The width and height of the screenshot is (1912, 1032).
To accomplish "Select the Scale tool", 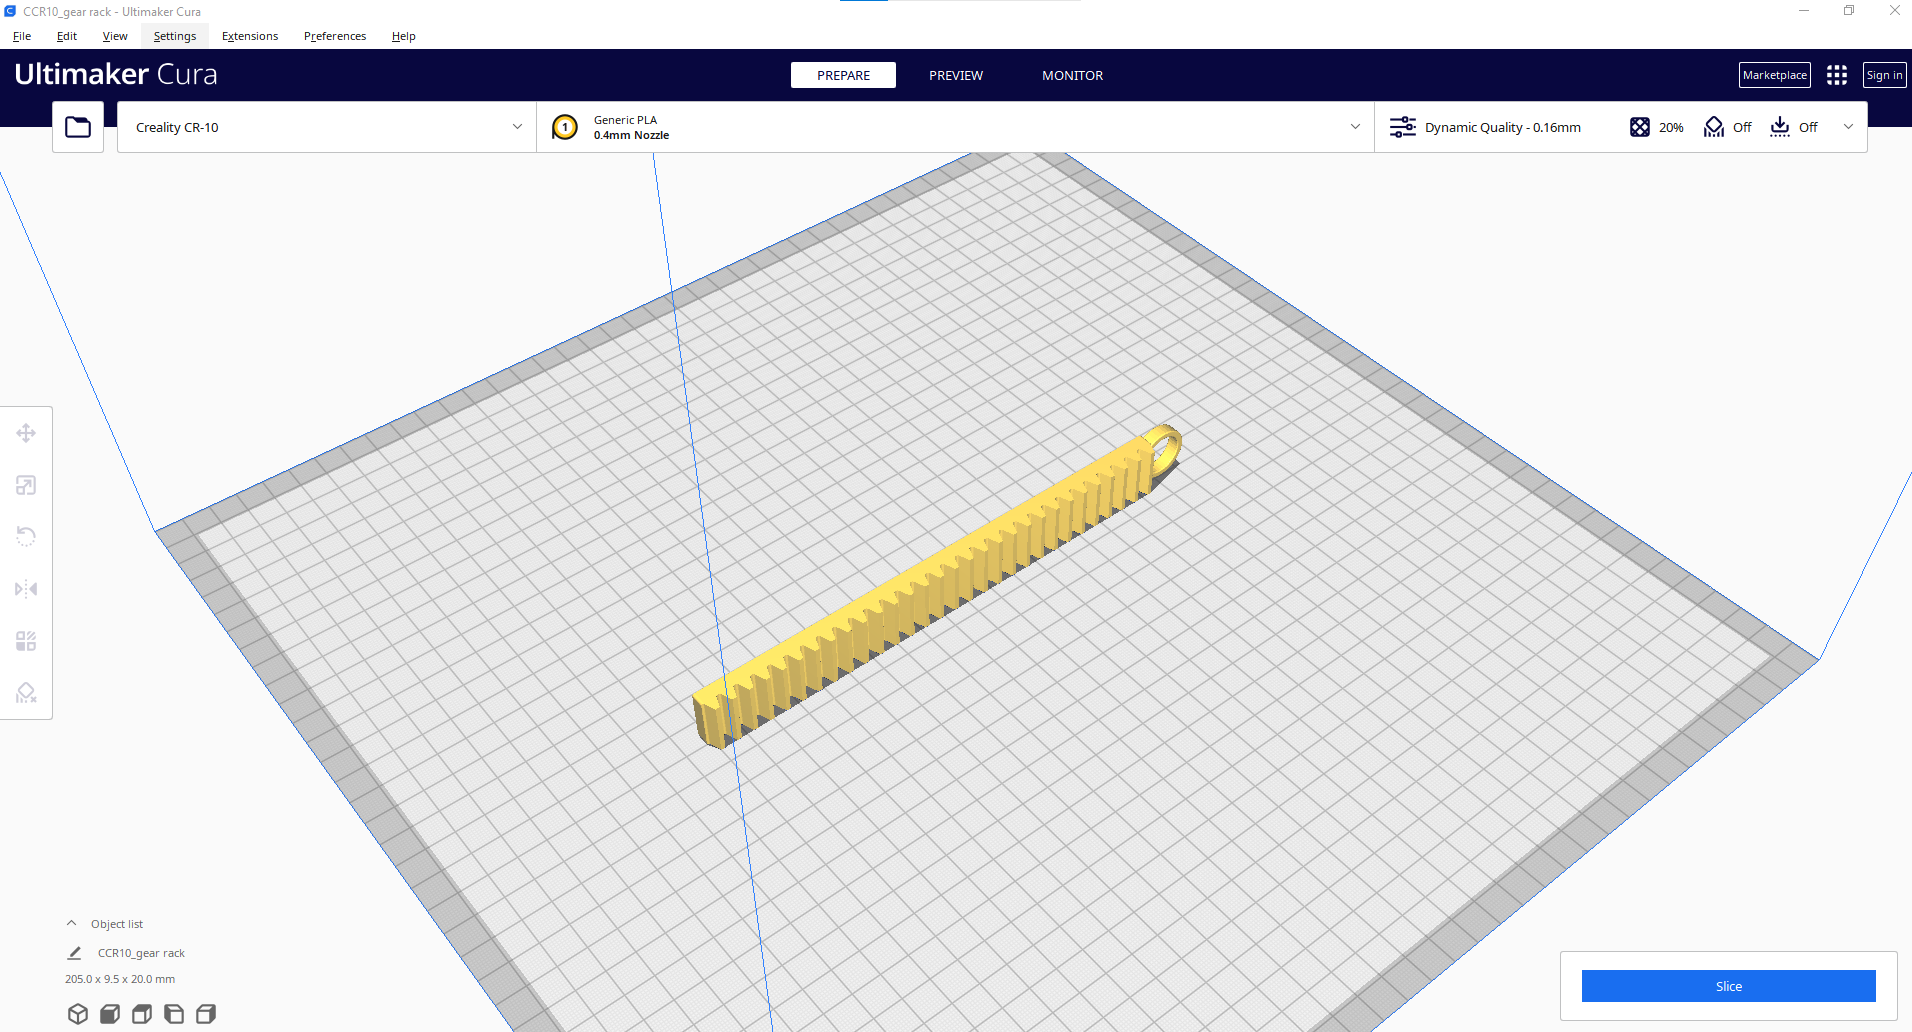I will click(x=26, y=485).
